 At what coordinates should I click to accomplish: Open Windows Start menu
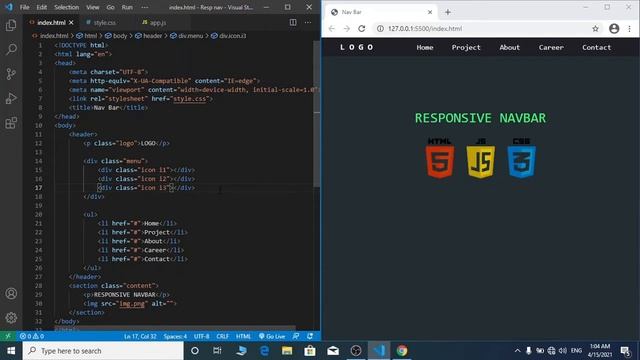tap(11, 351)
